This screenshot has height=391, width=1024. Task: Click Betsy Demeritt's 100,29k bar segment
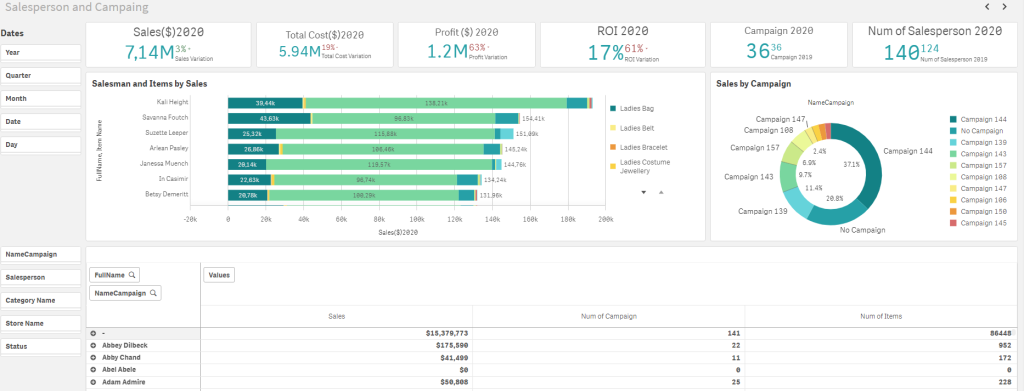363,195
